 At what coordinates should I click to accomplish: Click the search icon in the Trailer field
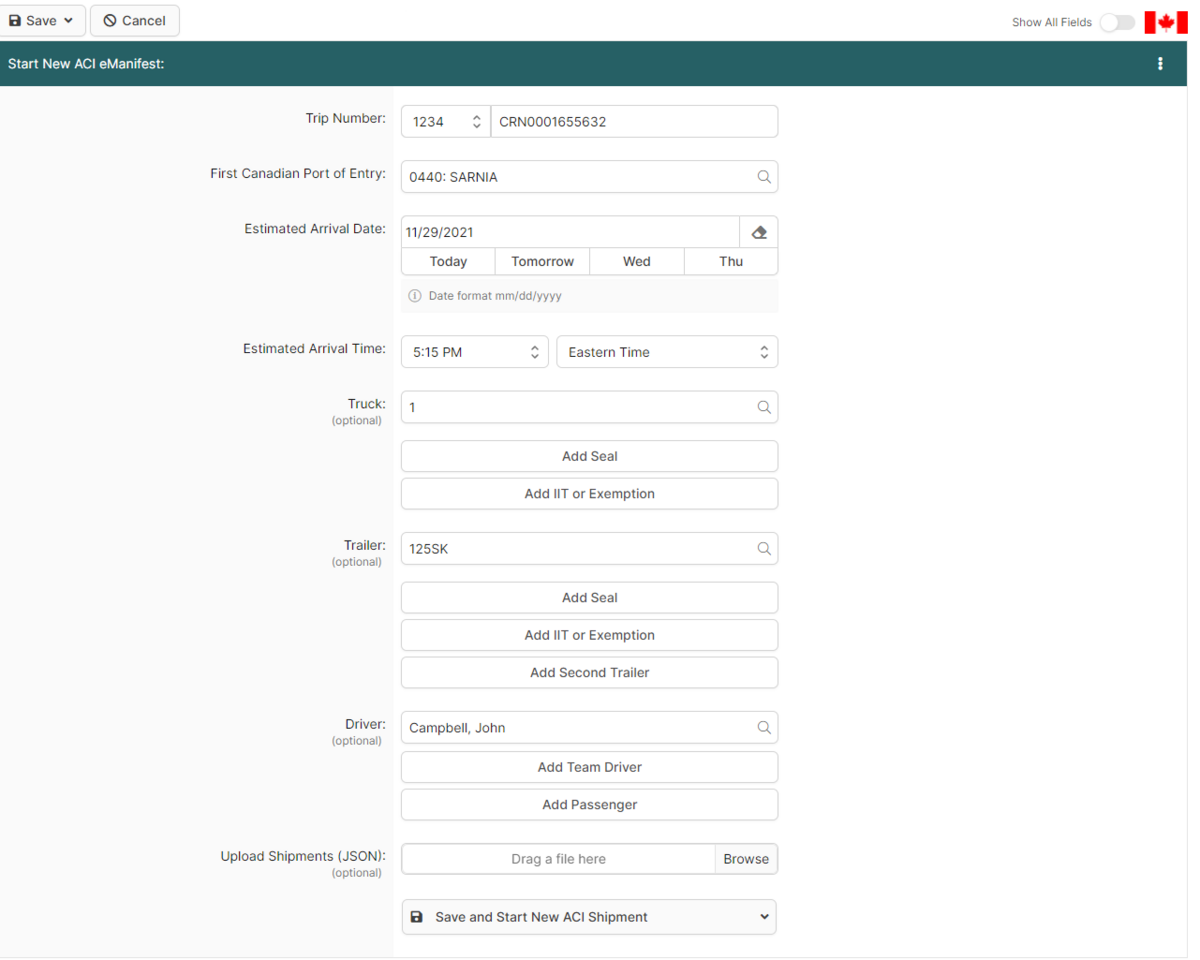(764, 548)
